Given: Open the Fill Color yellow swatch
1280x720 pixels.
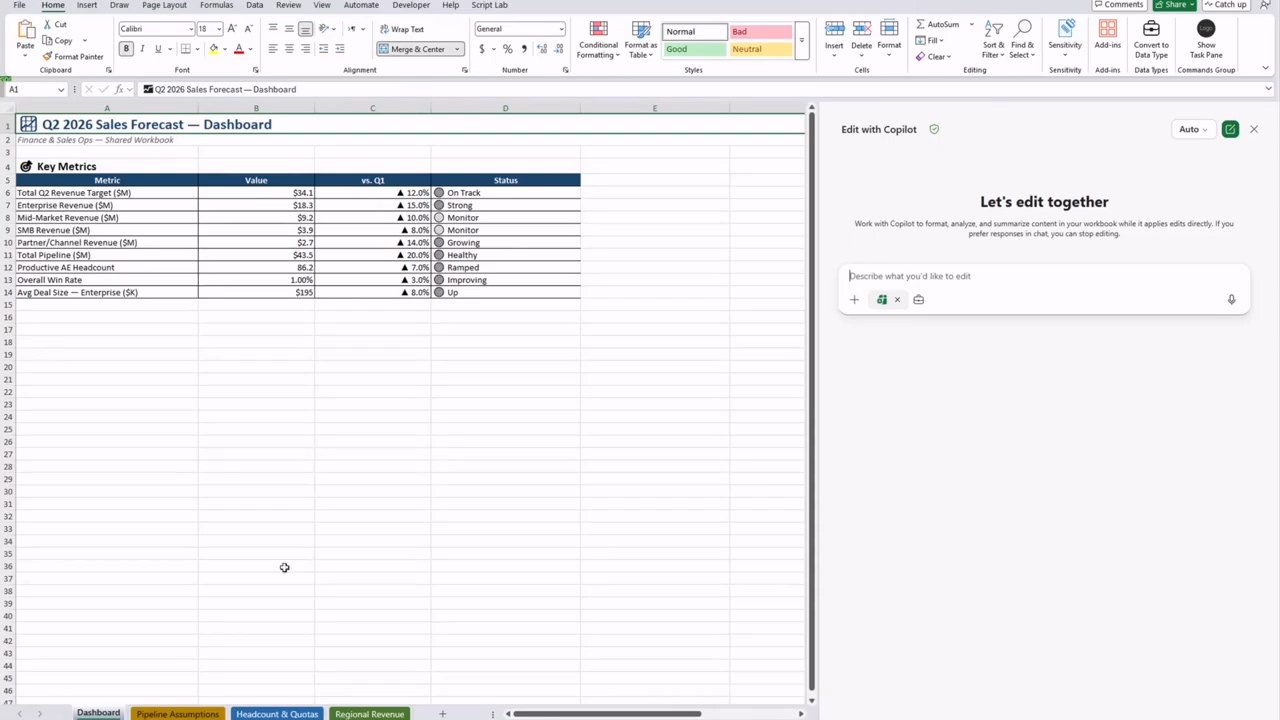Looking at the screenshot, I should point(213,48).
